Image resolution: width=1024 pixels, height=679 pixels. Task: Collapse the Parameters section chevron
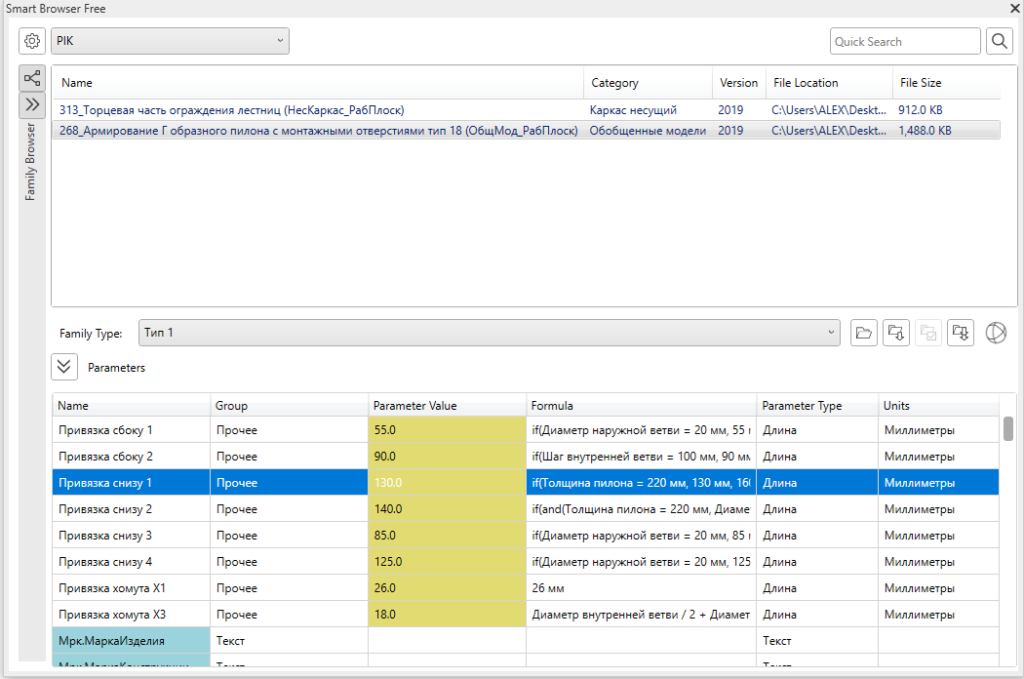point(64,367)
